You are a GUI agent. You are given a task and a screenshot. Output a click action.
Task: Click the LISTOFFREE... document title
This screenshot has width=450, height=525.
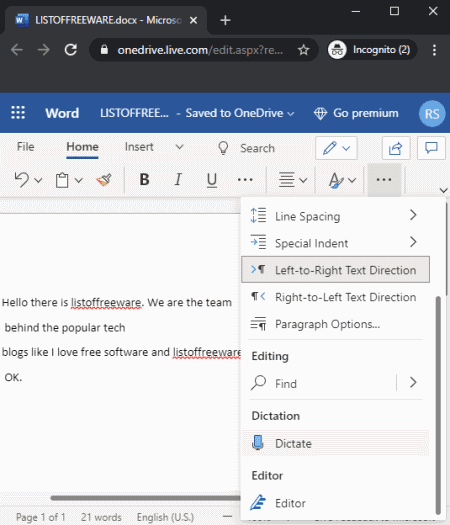(x=134, y=113)
